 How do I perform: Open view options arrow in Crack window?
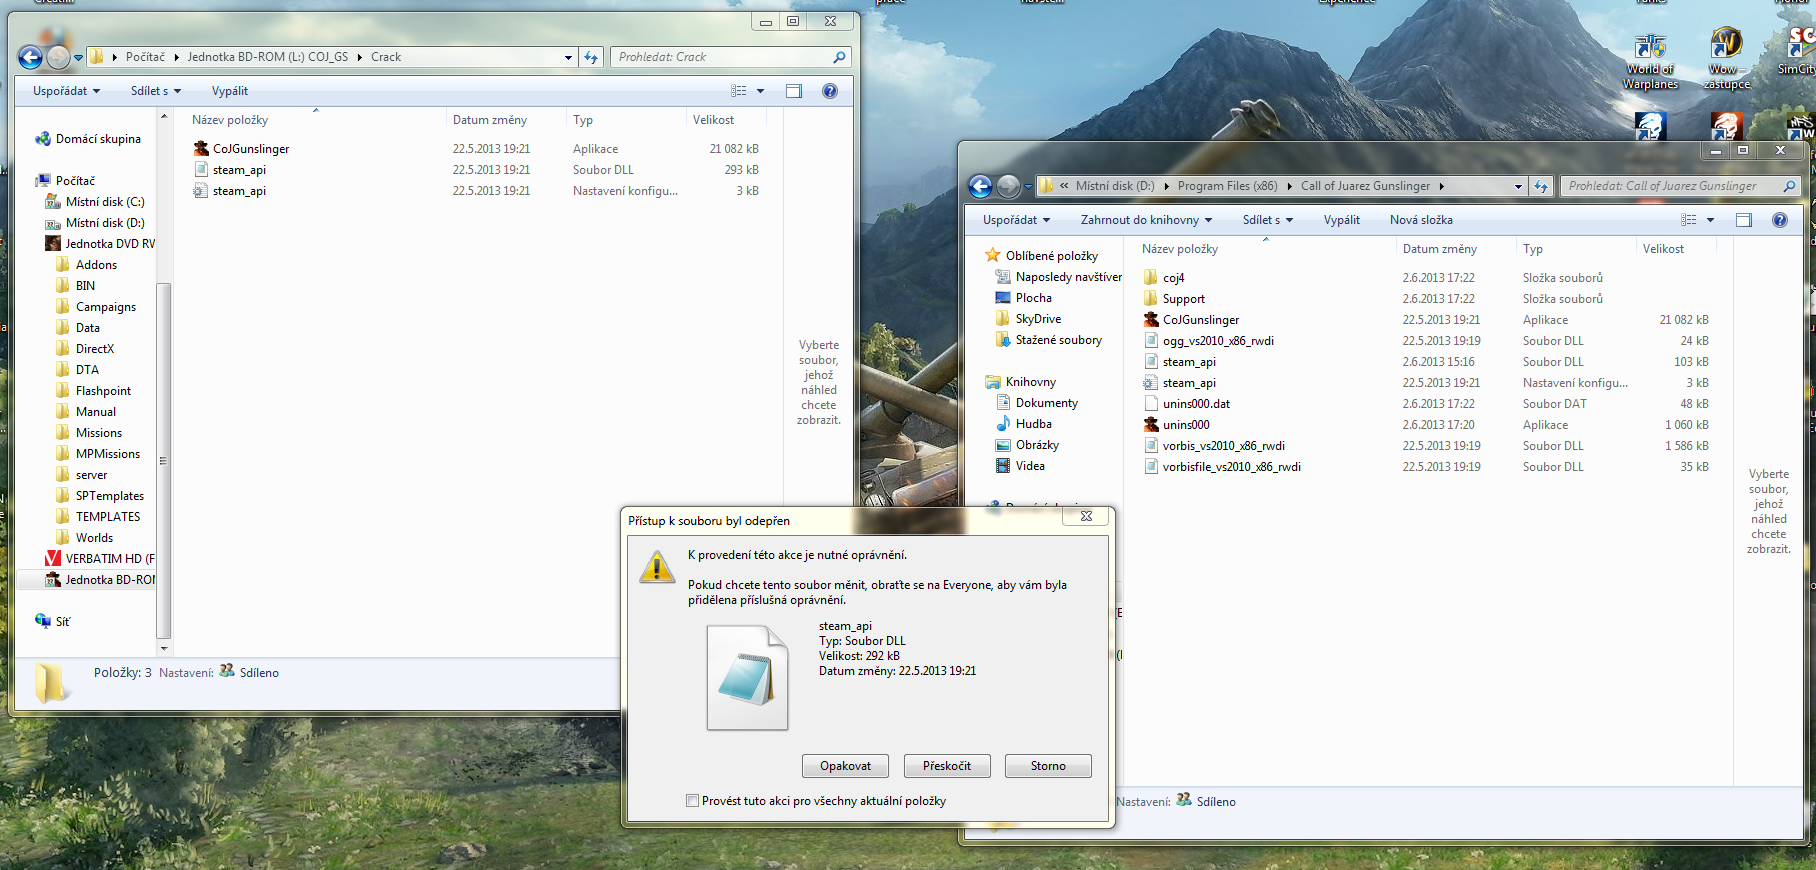(x=760, y=91)
